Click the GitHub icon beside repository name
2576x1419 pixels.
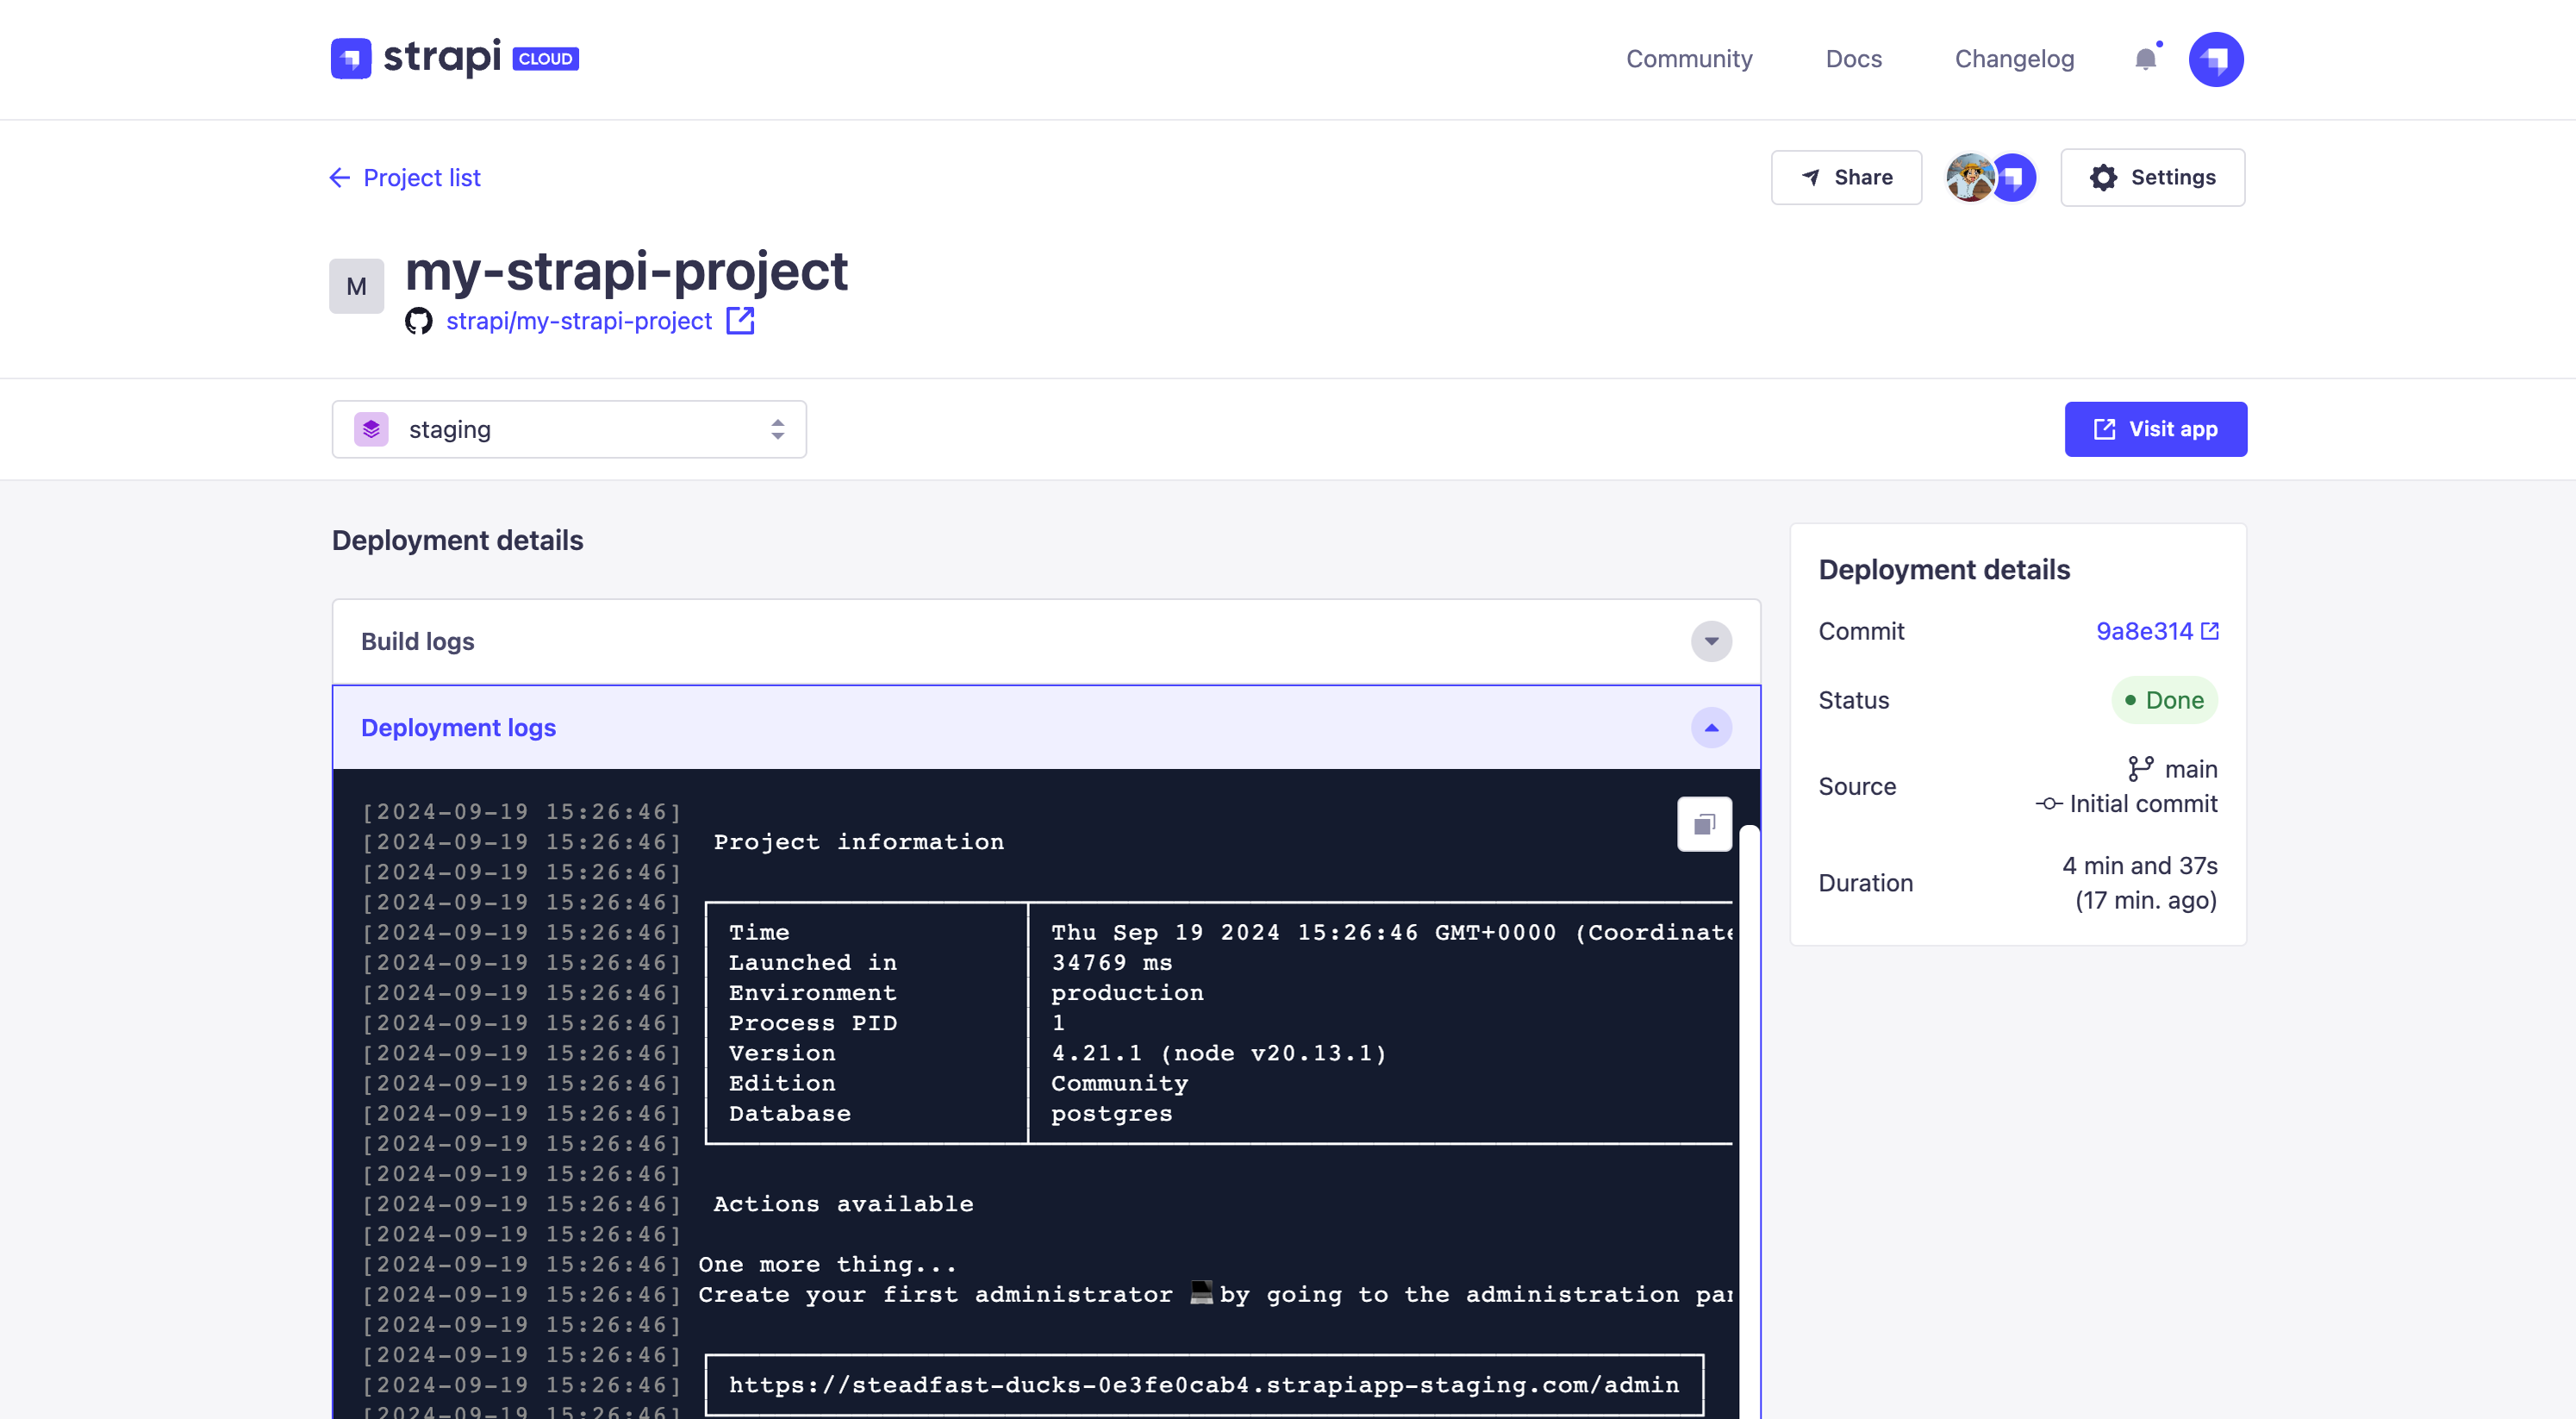(x=419, y=321)
